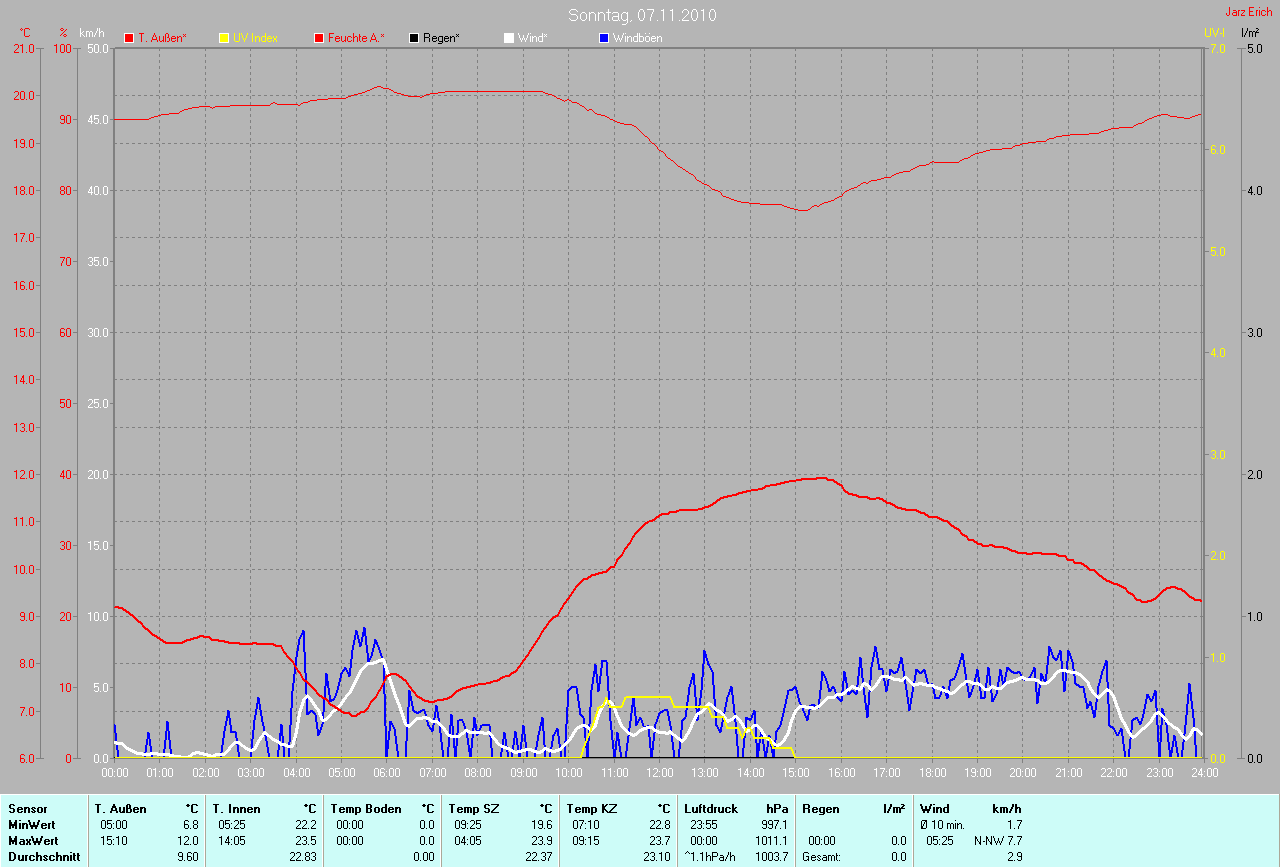Click the Luftdruck column header

click(x=709, y=808)
